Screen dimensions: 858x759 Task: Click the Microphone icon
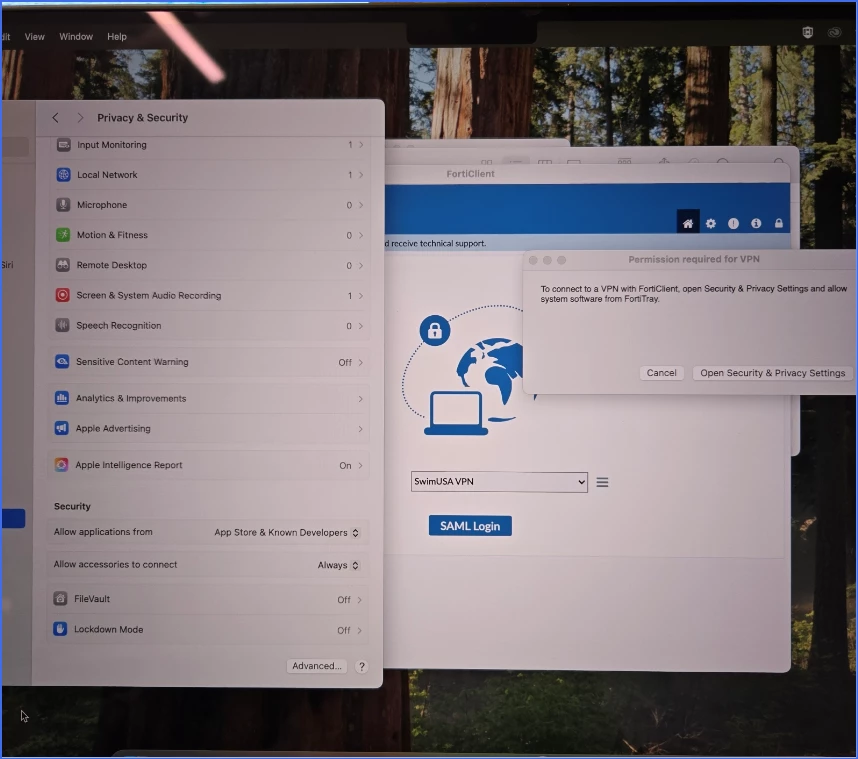[63, 205]
